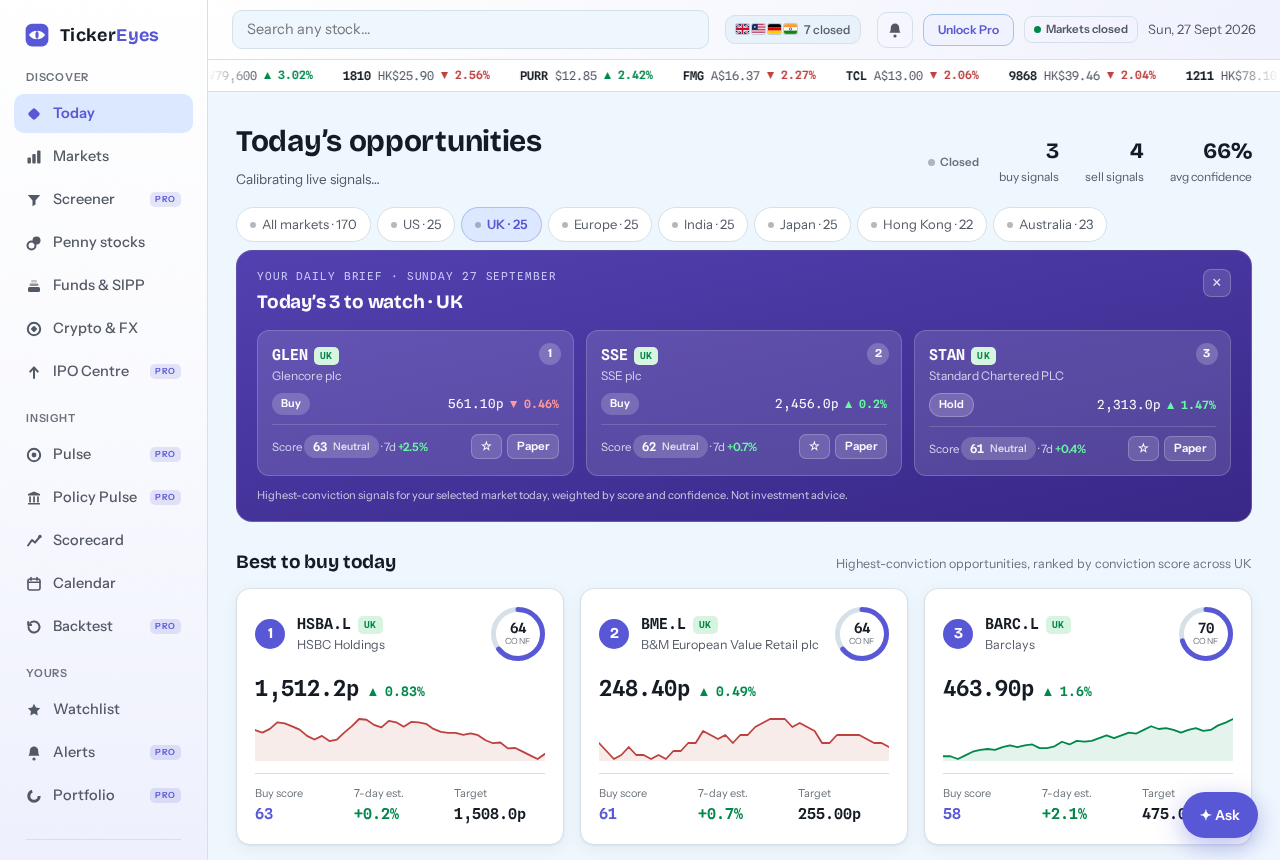Click Paper trade button for GLEN
Viewport: 1280px width, 860px height.
coord(533,447)
